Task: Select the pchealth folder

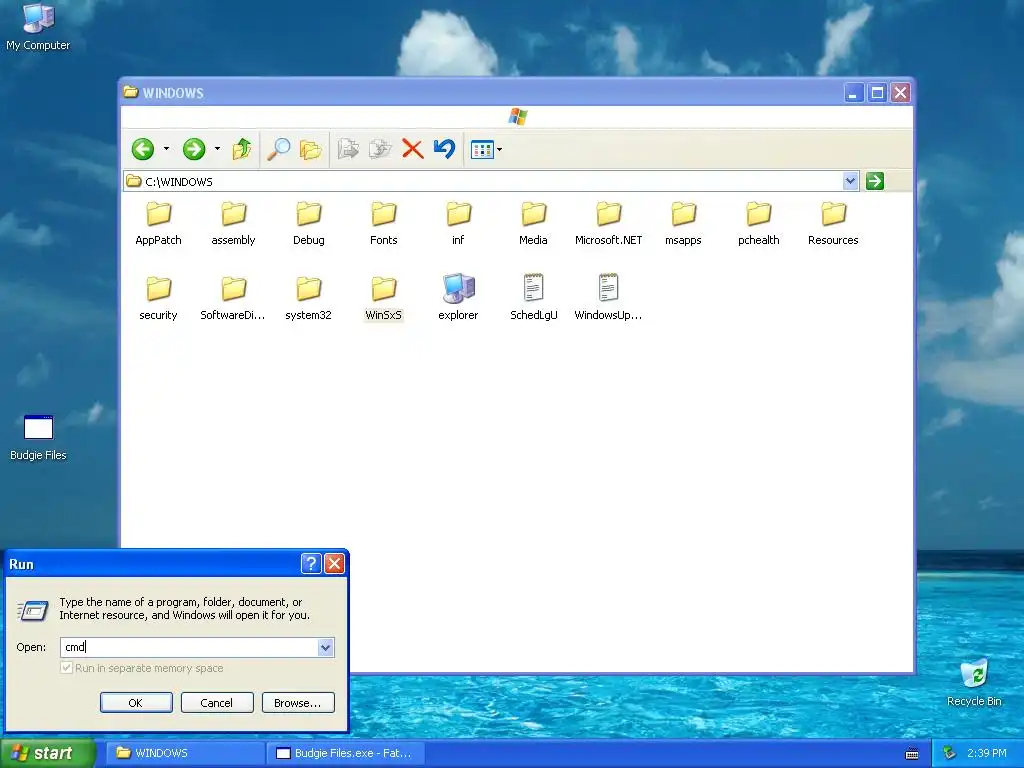Action: click(x=758, y=224)
